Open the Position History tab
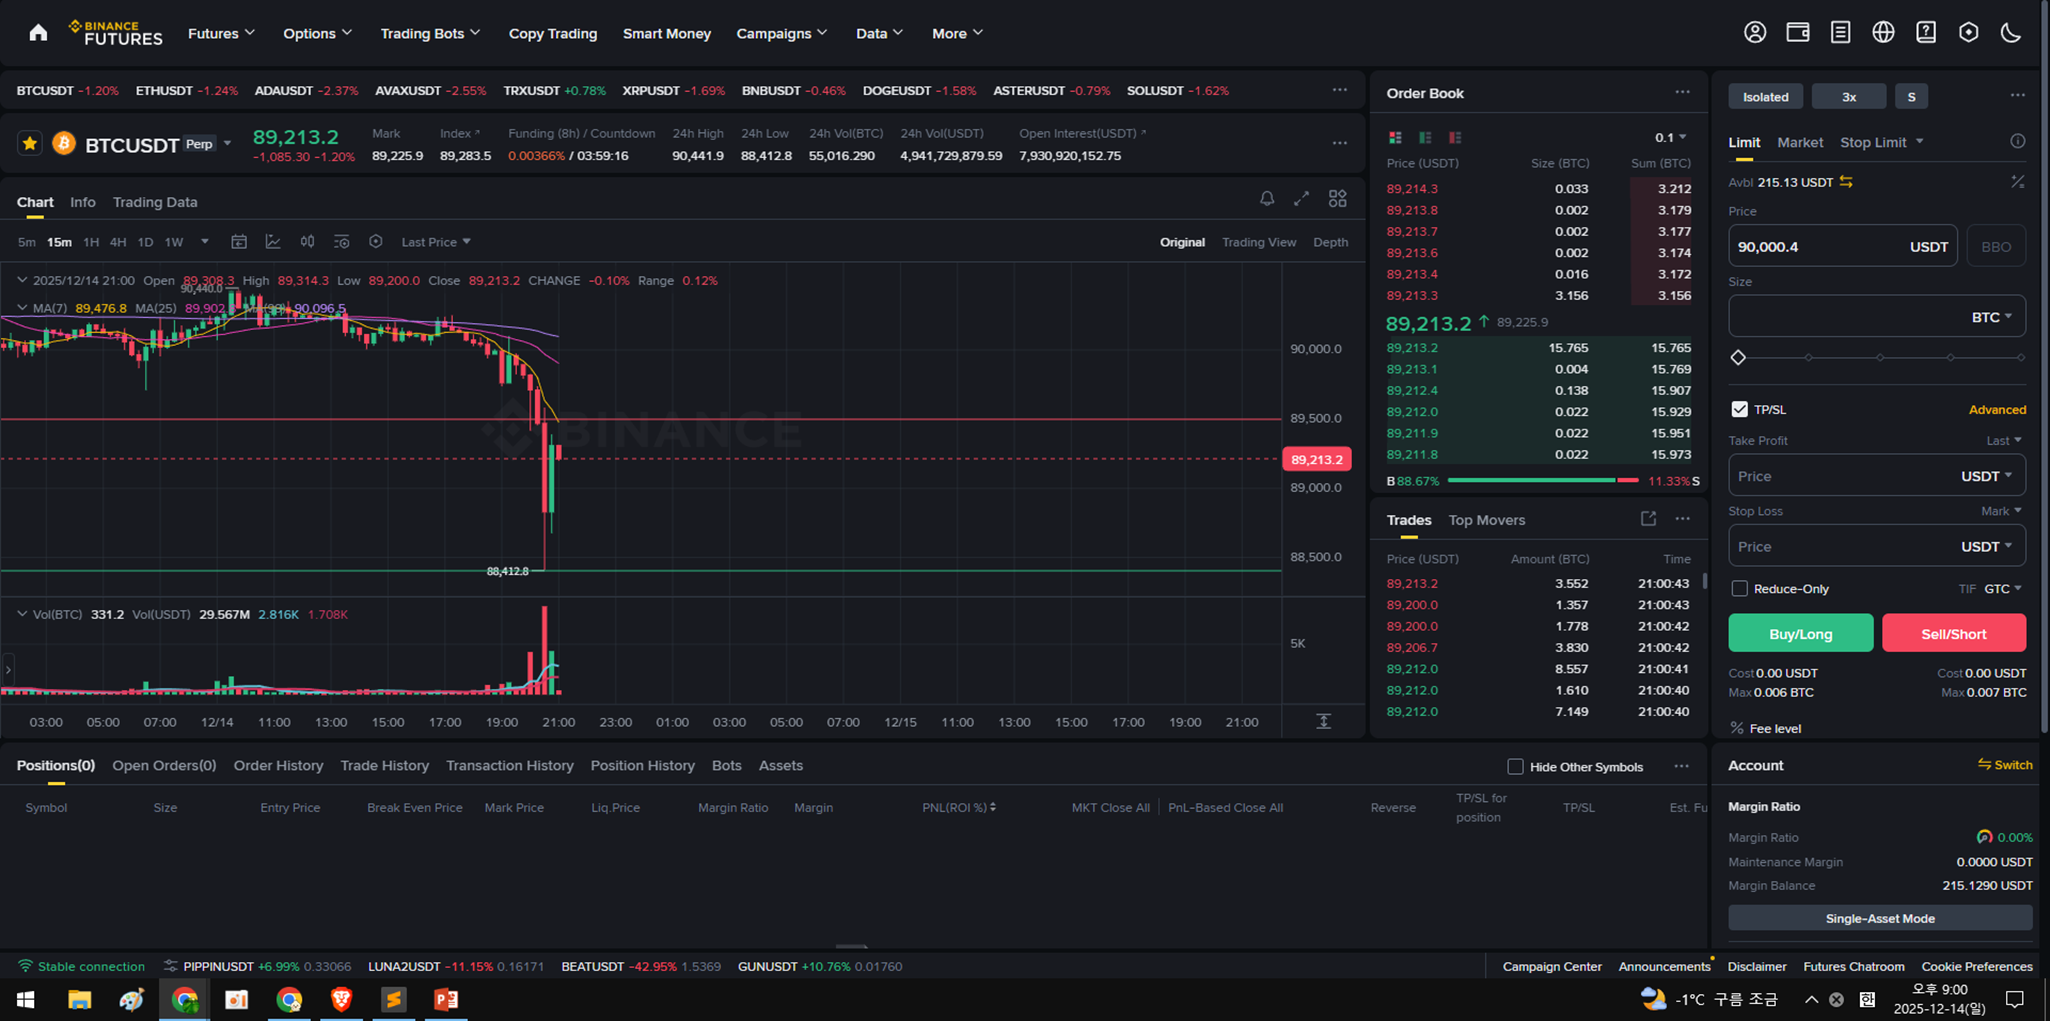Screen dimensions: 2050x1021 642,765
